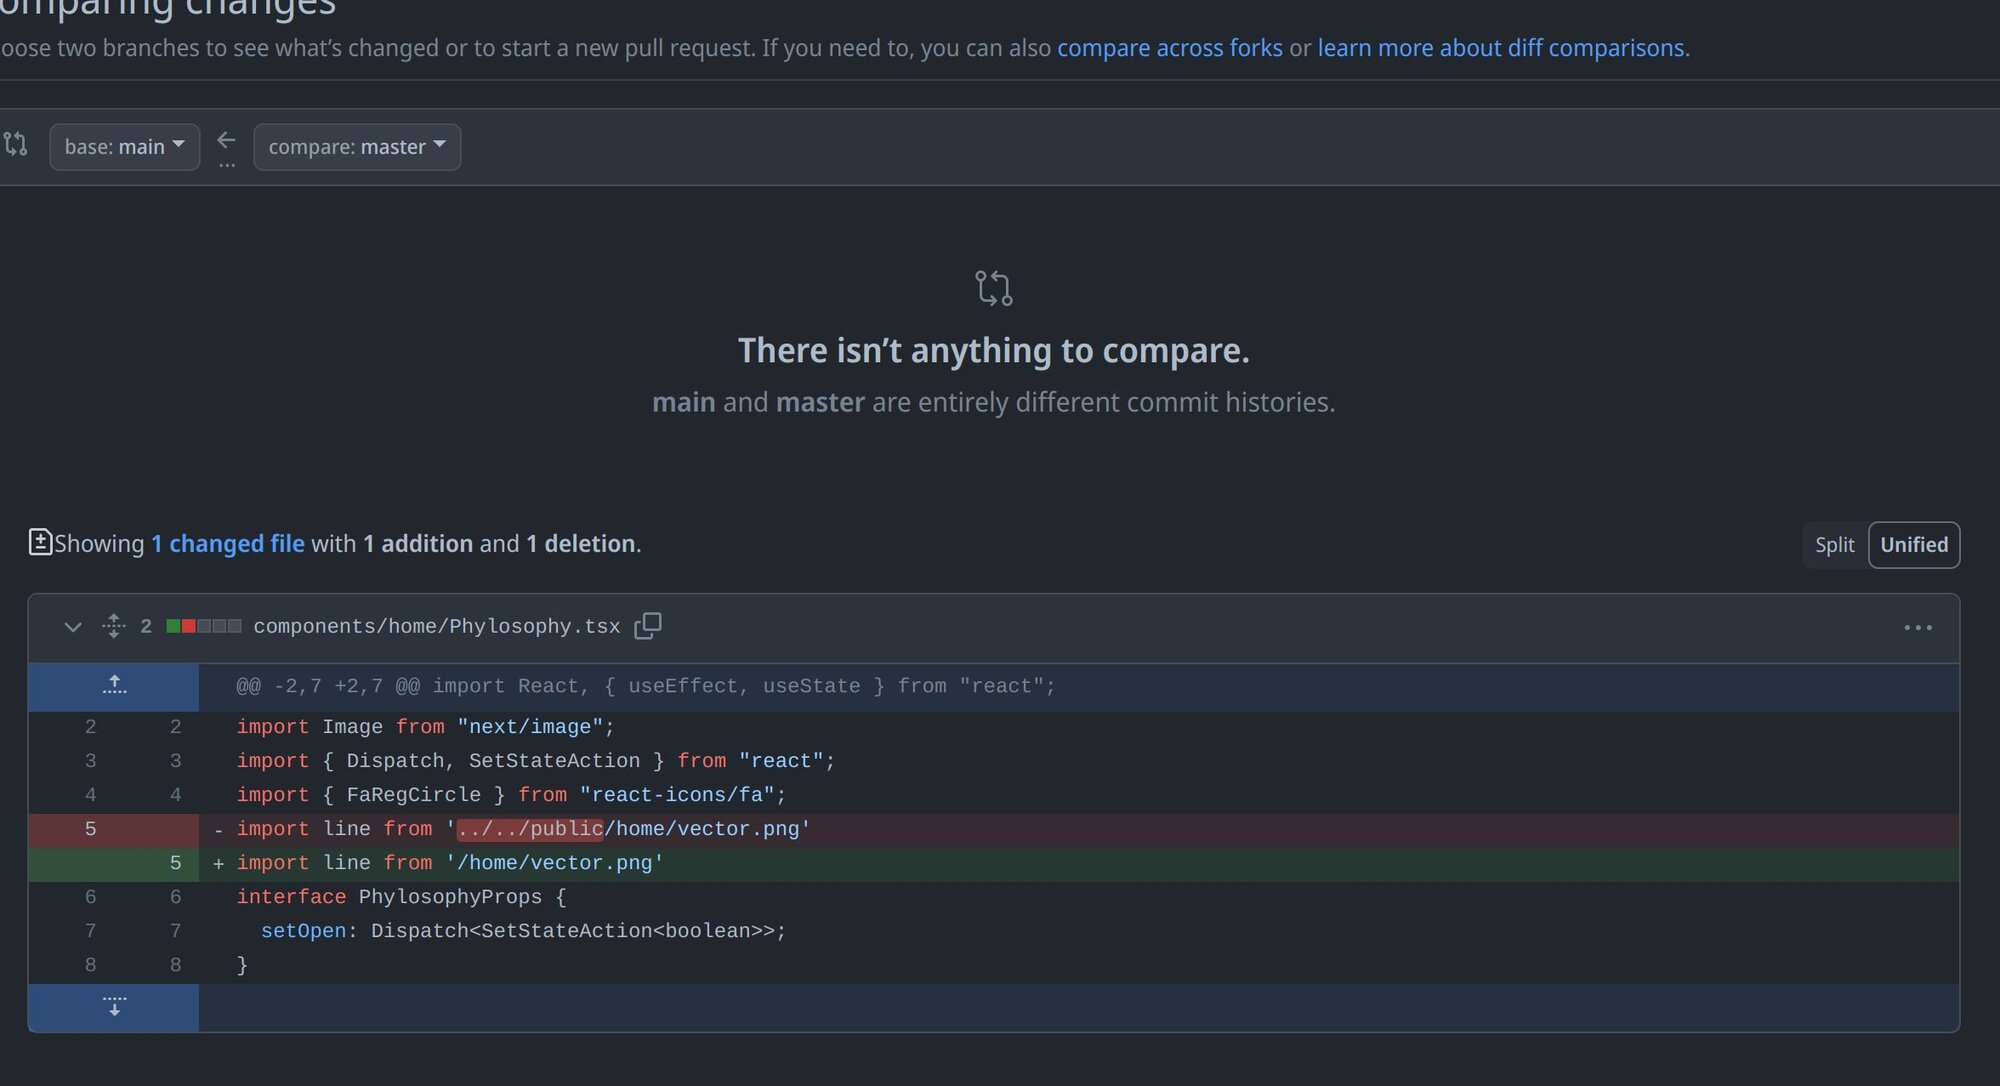Open the base: main branch dropdown
The image size is (2000, 1086).
[x=125, y=147]
